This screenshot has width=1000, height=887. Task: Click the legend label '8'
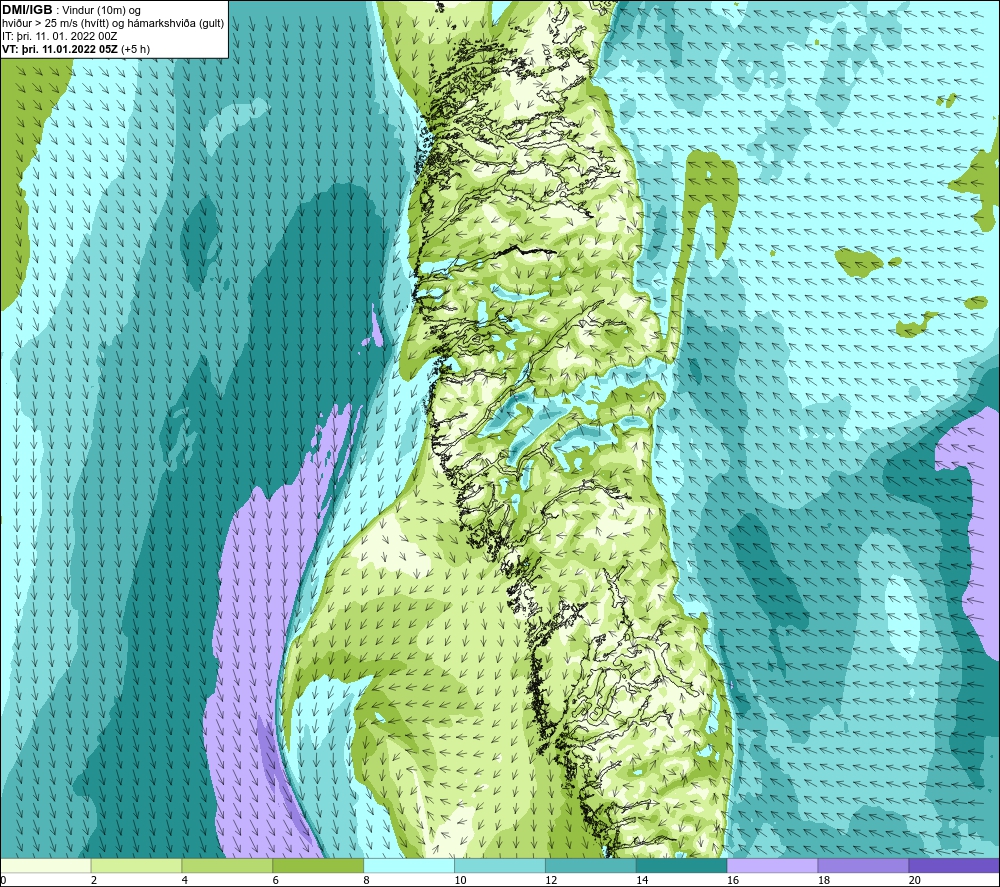click(367, 880)
